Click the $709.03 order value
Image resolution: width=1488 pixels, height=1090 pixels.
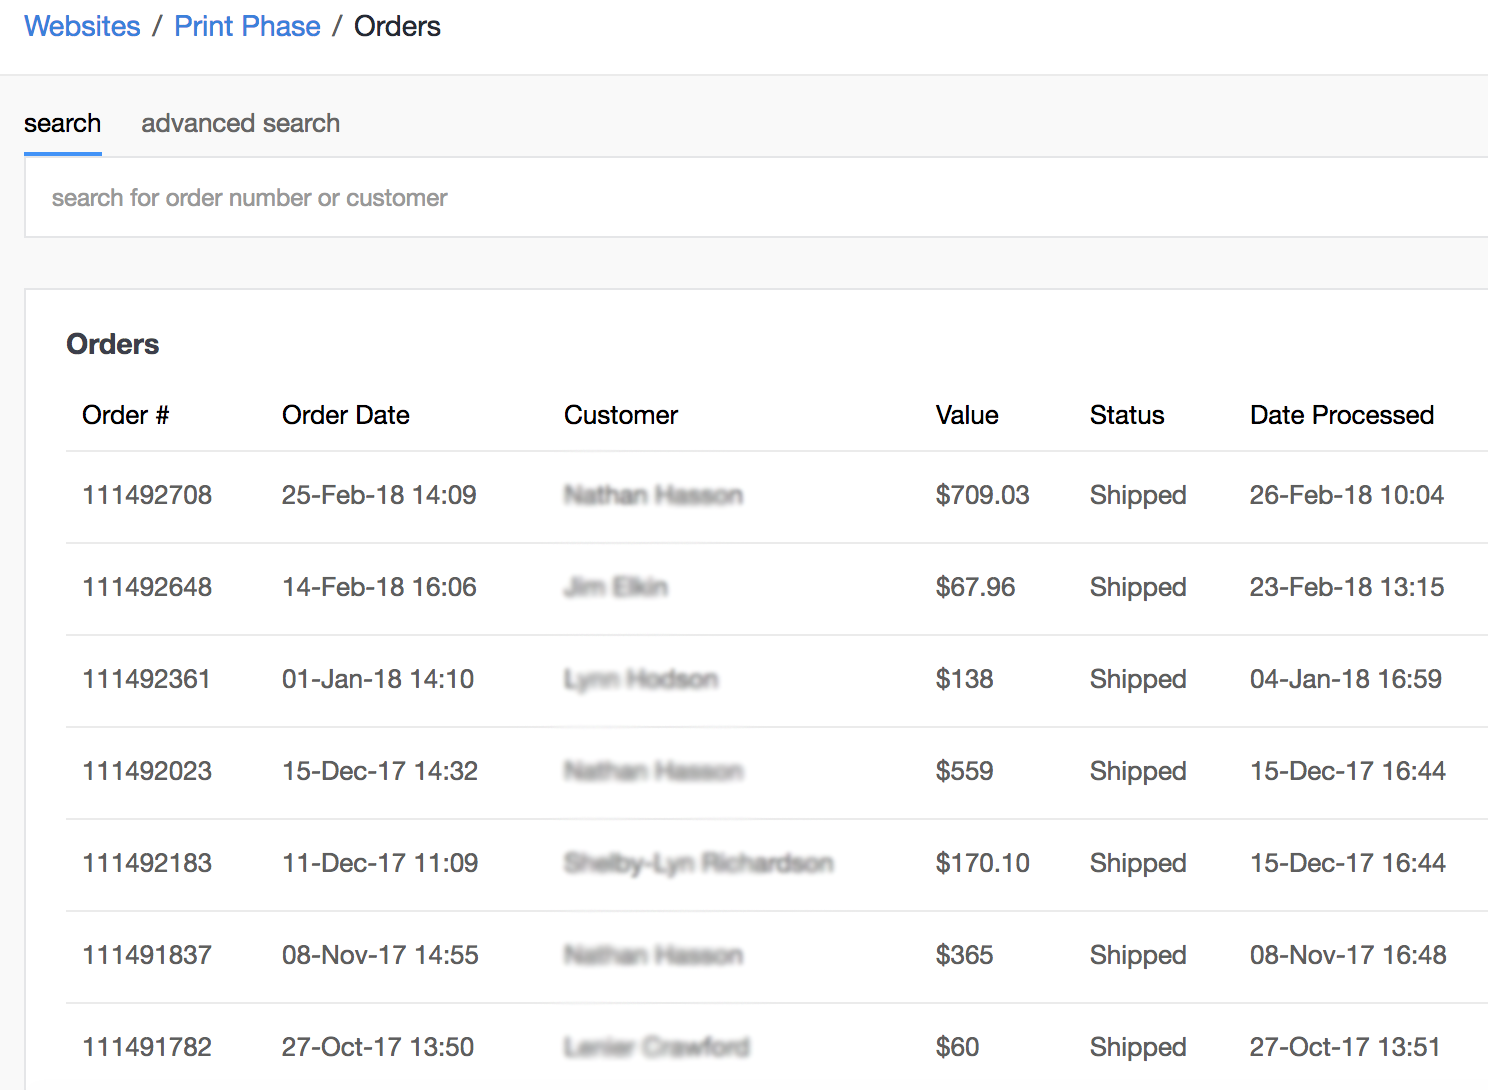981,495
